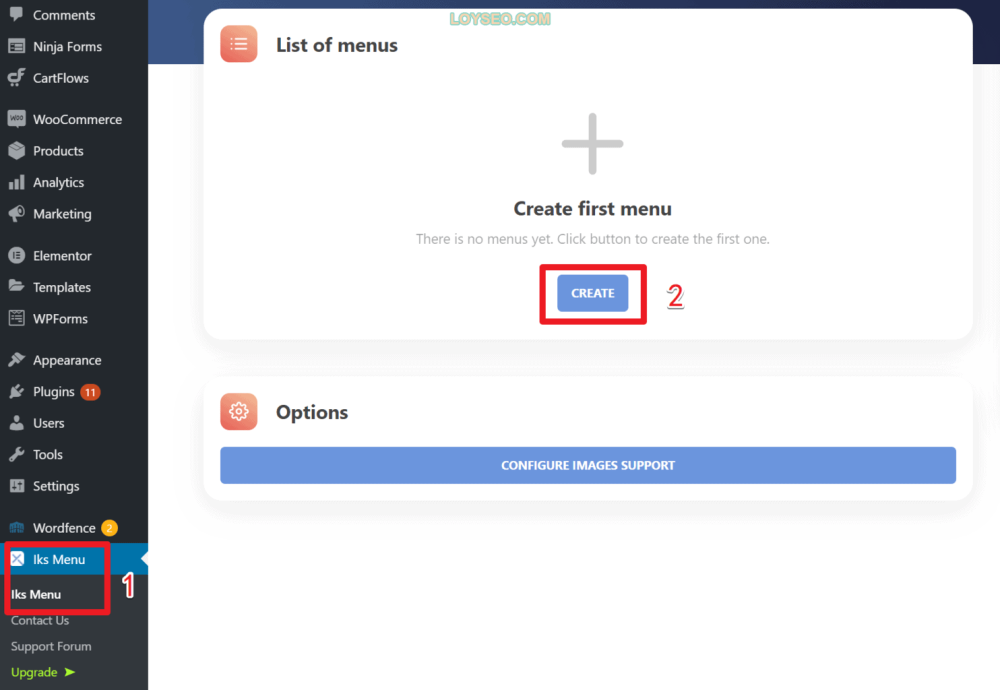Click the Elementor icon in sidebar
The width and height of the screenshot is (1000, 690).
[x=17, y=255]
